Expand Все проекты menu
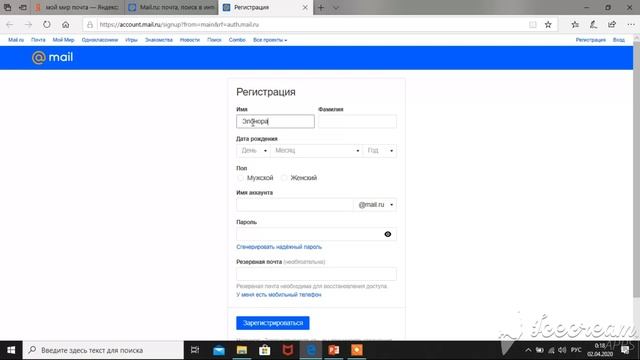Screen dimensions: 640x360 [x=270, y=40]
